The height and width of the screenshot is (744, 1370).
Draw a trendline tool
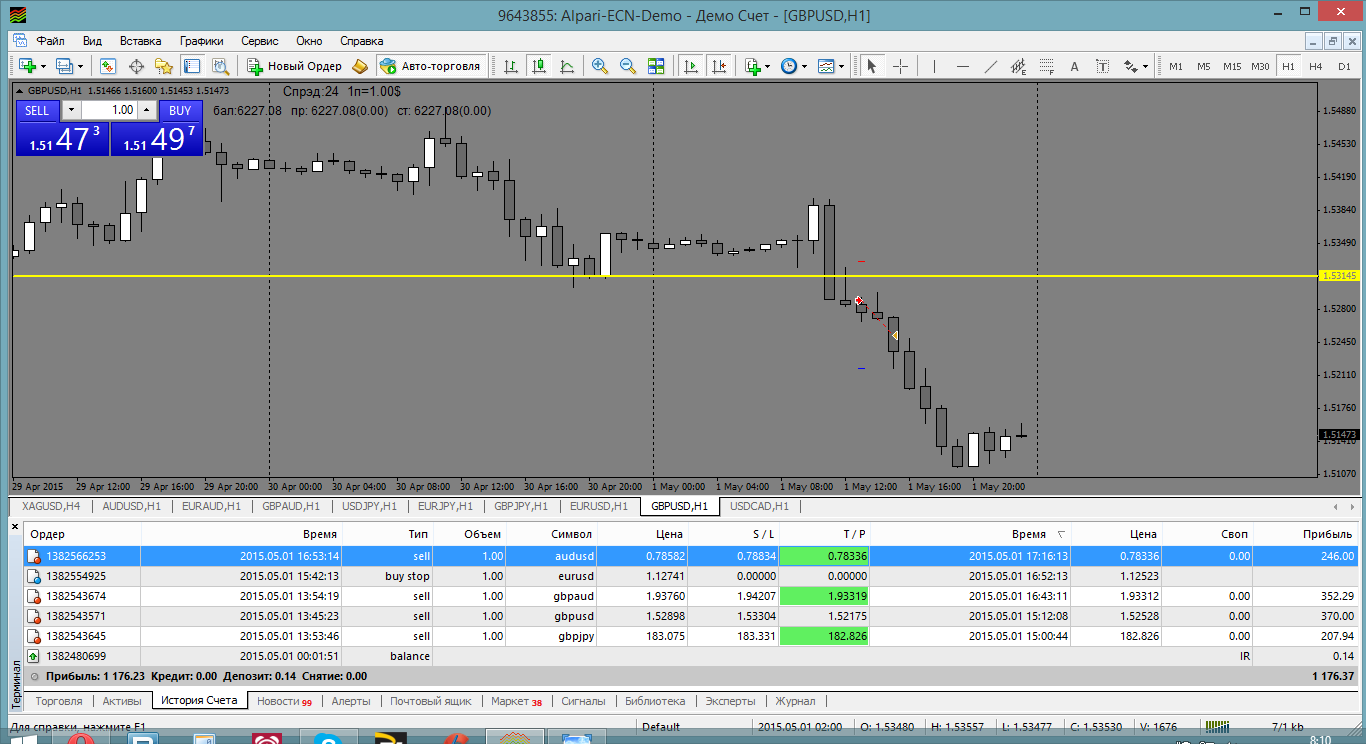(991, 66)
